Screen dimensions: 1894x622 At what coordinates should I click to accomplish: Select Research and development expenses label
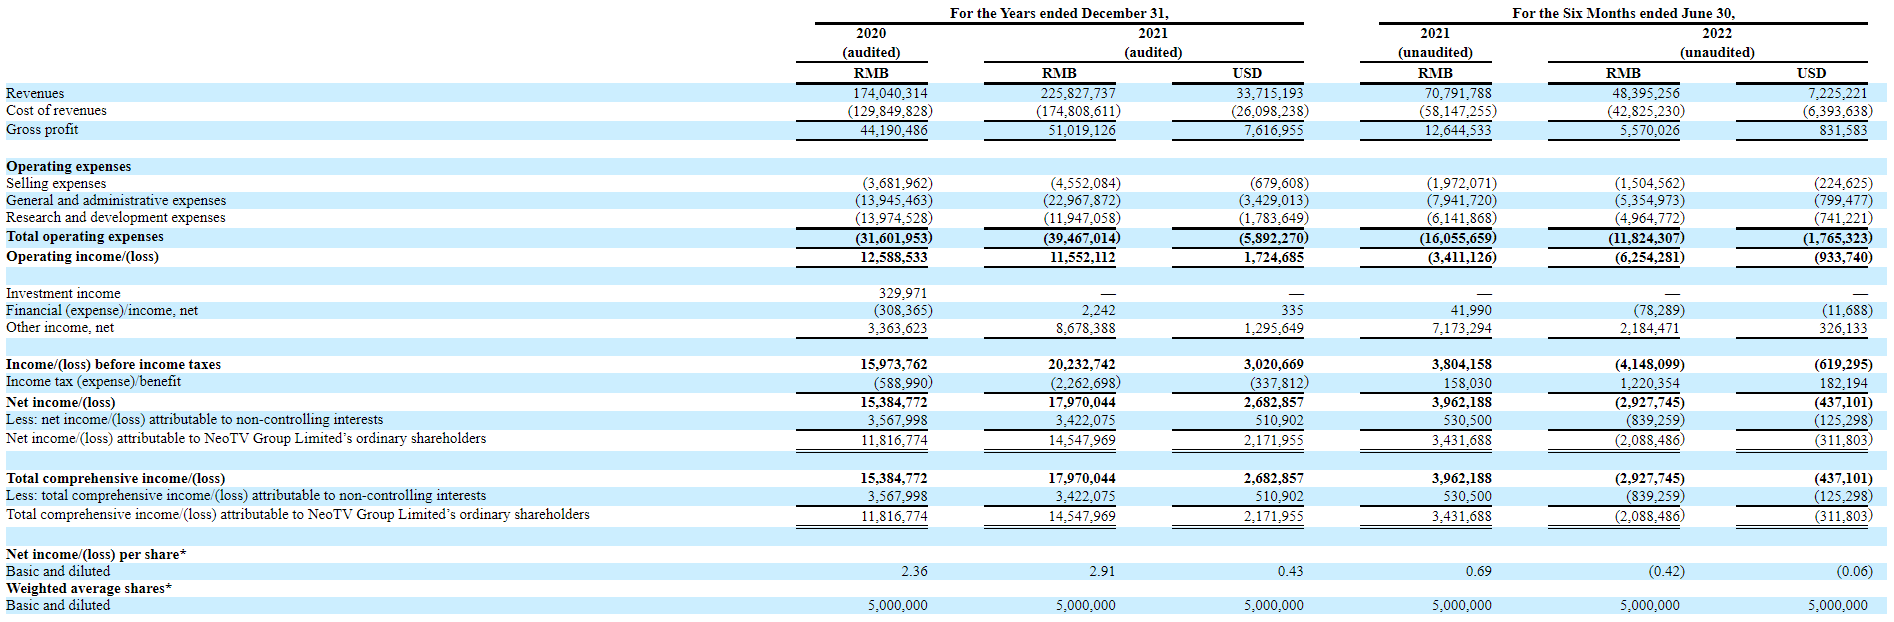click(x=115, y=217)
